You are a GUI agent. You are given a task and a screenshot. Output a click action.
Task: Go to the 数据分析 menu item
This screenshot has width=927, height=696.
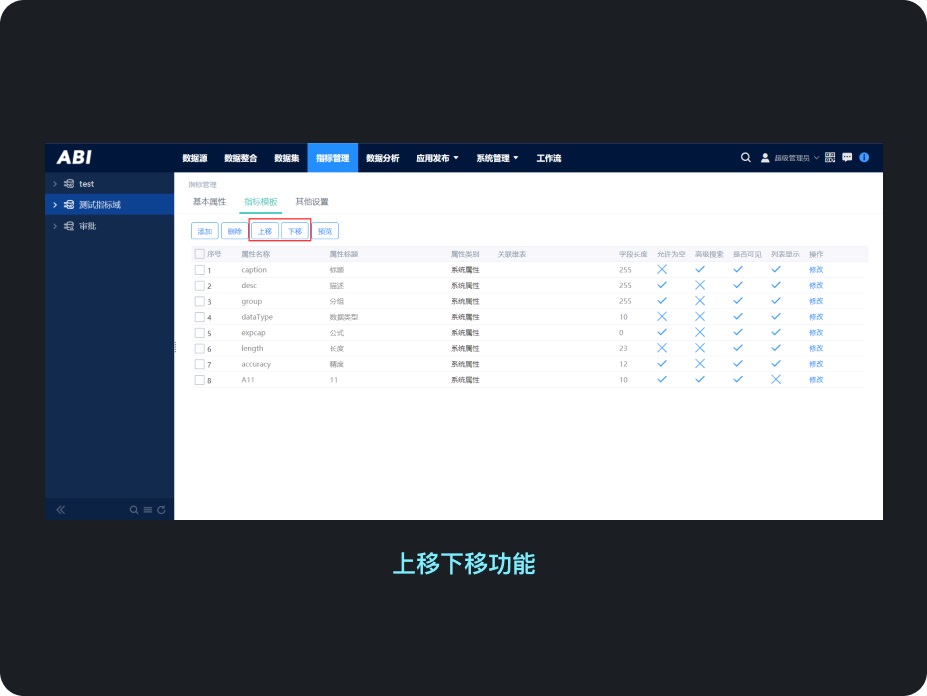(382, 158)
